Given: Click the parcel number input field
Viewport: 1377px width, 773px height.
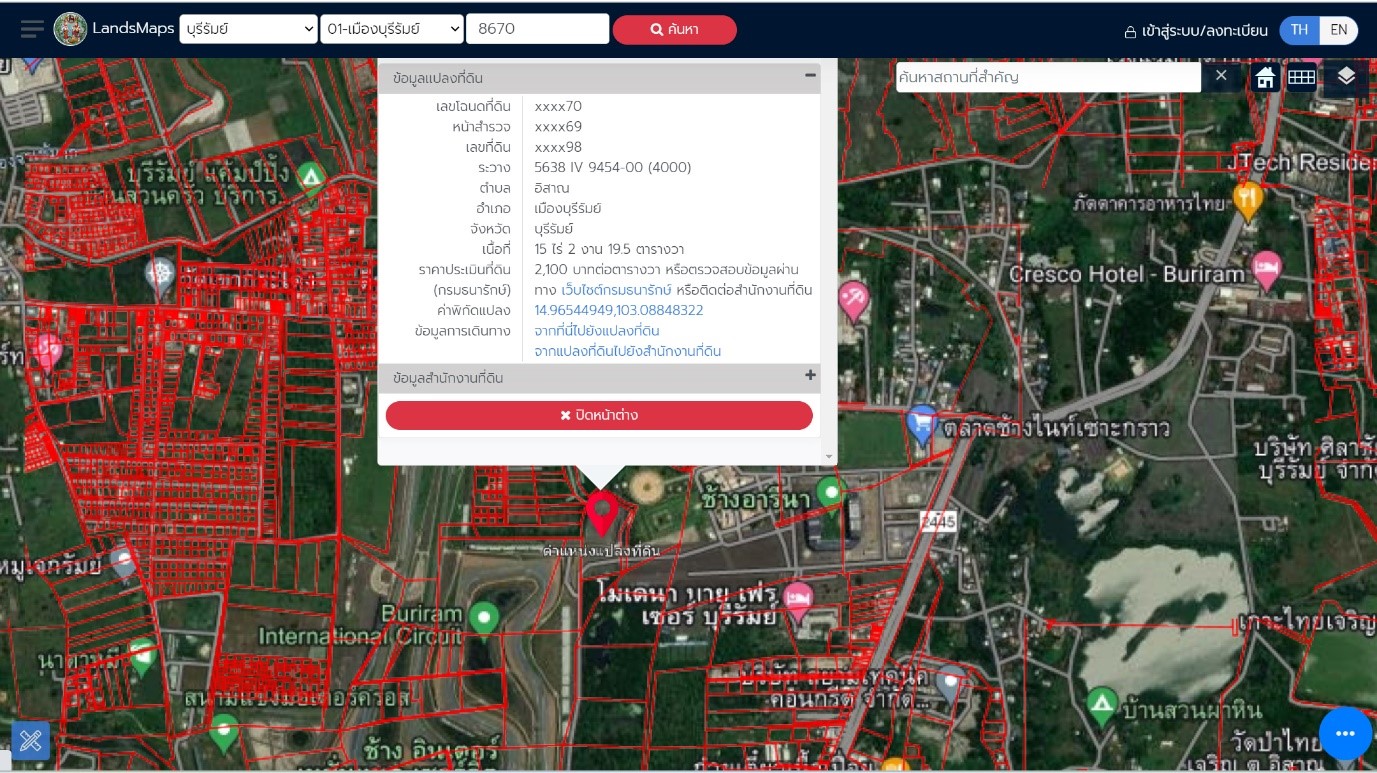Looking at the screenshot, I should click(x=537, y=29).
